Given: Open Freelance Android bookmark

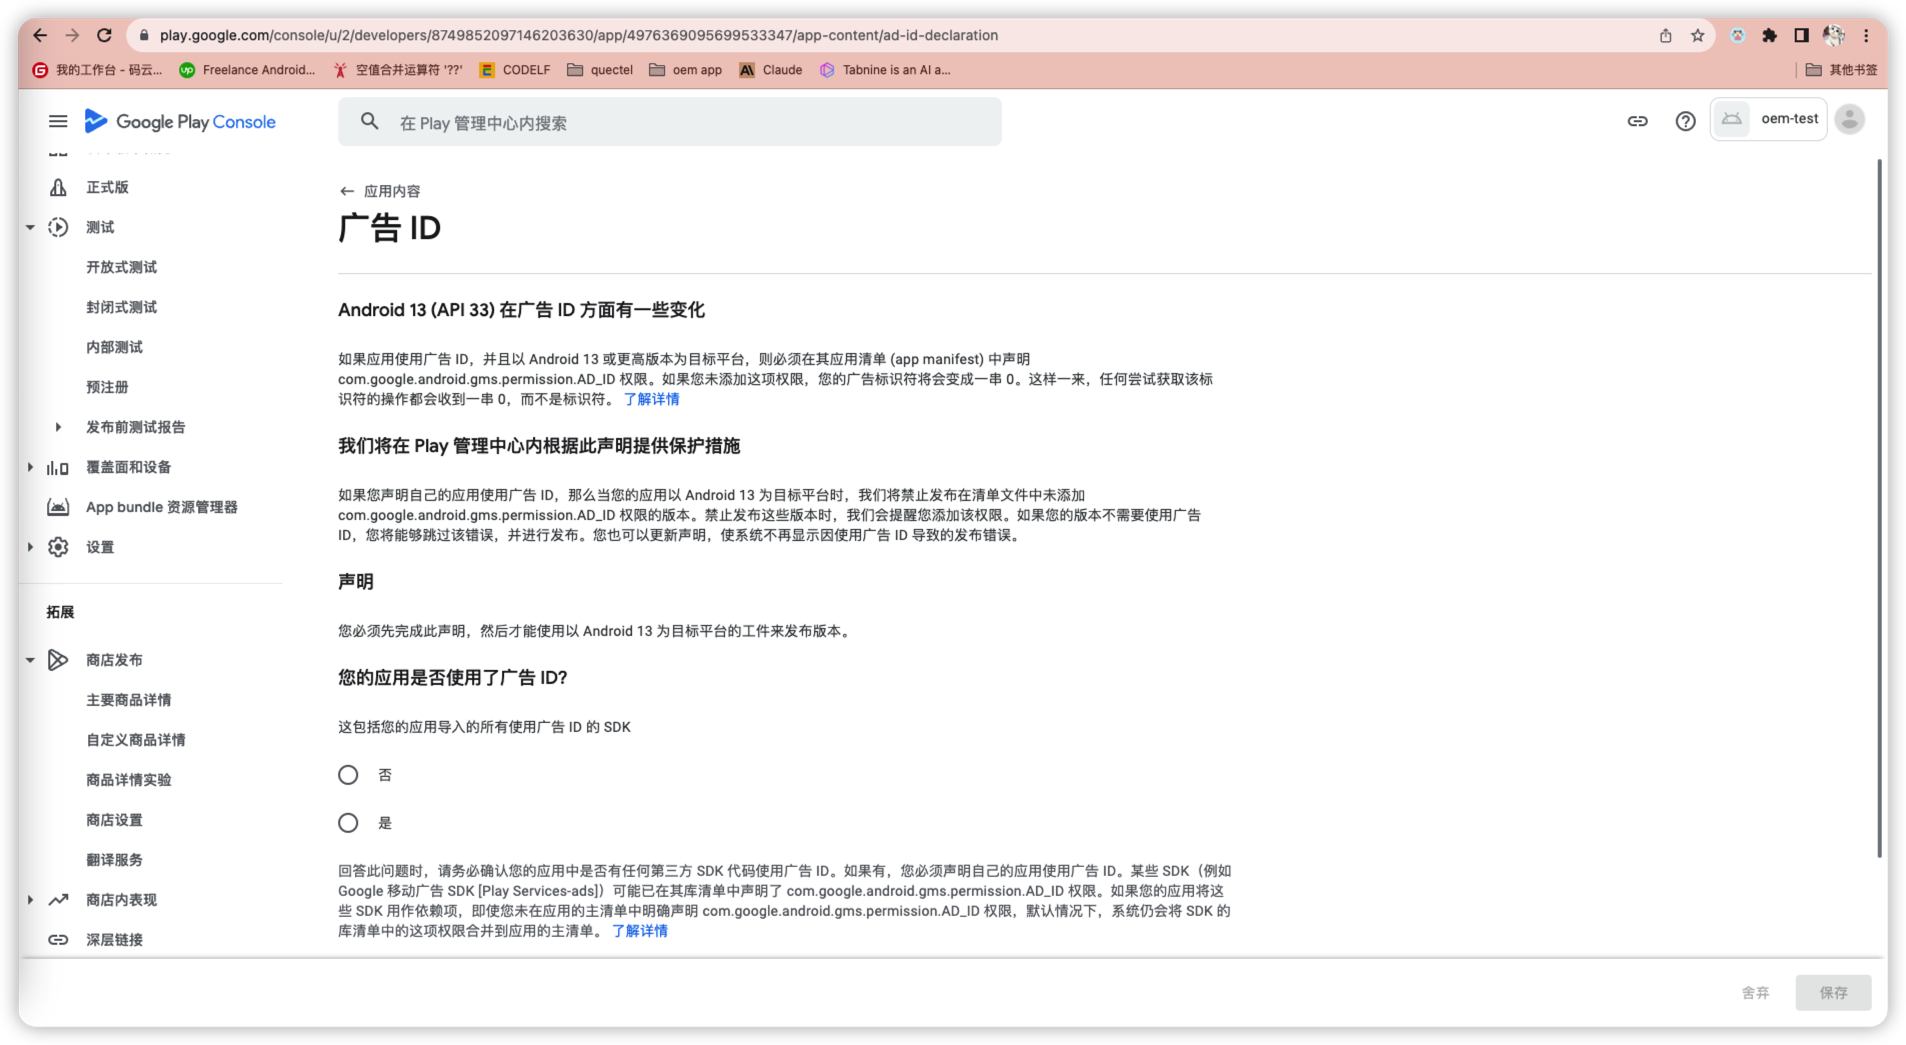Looking at the screenshot, I should (x=247, y=70).
